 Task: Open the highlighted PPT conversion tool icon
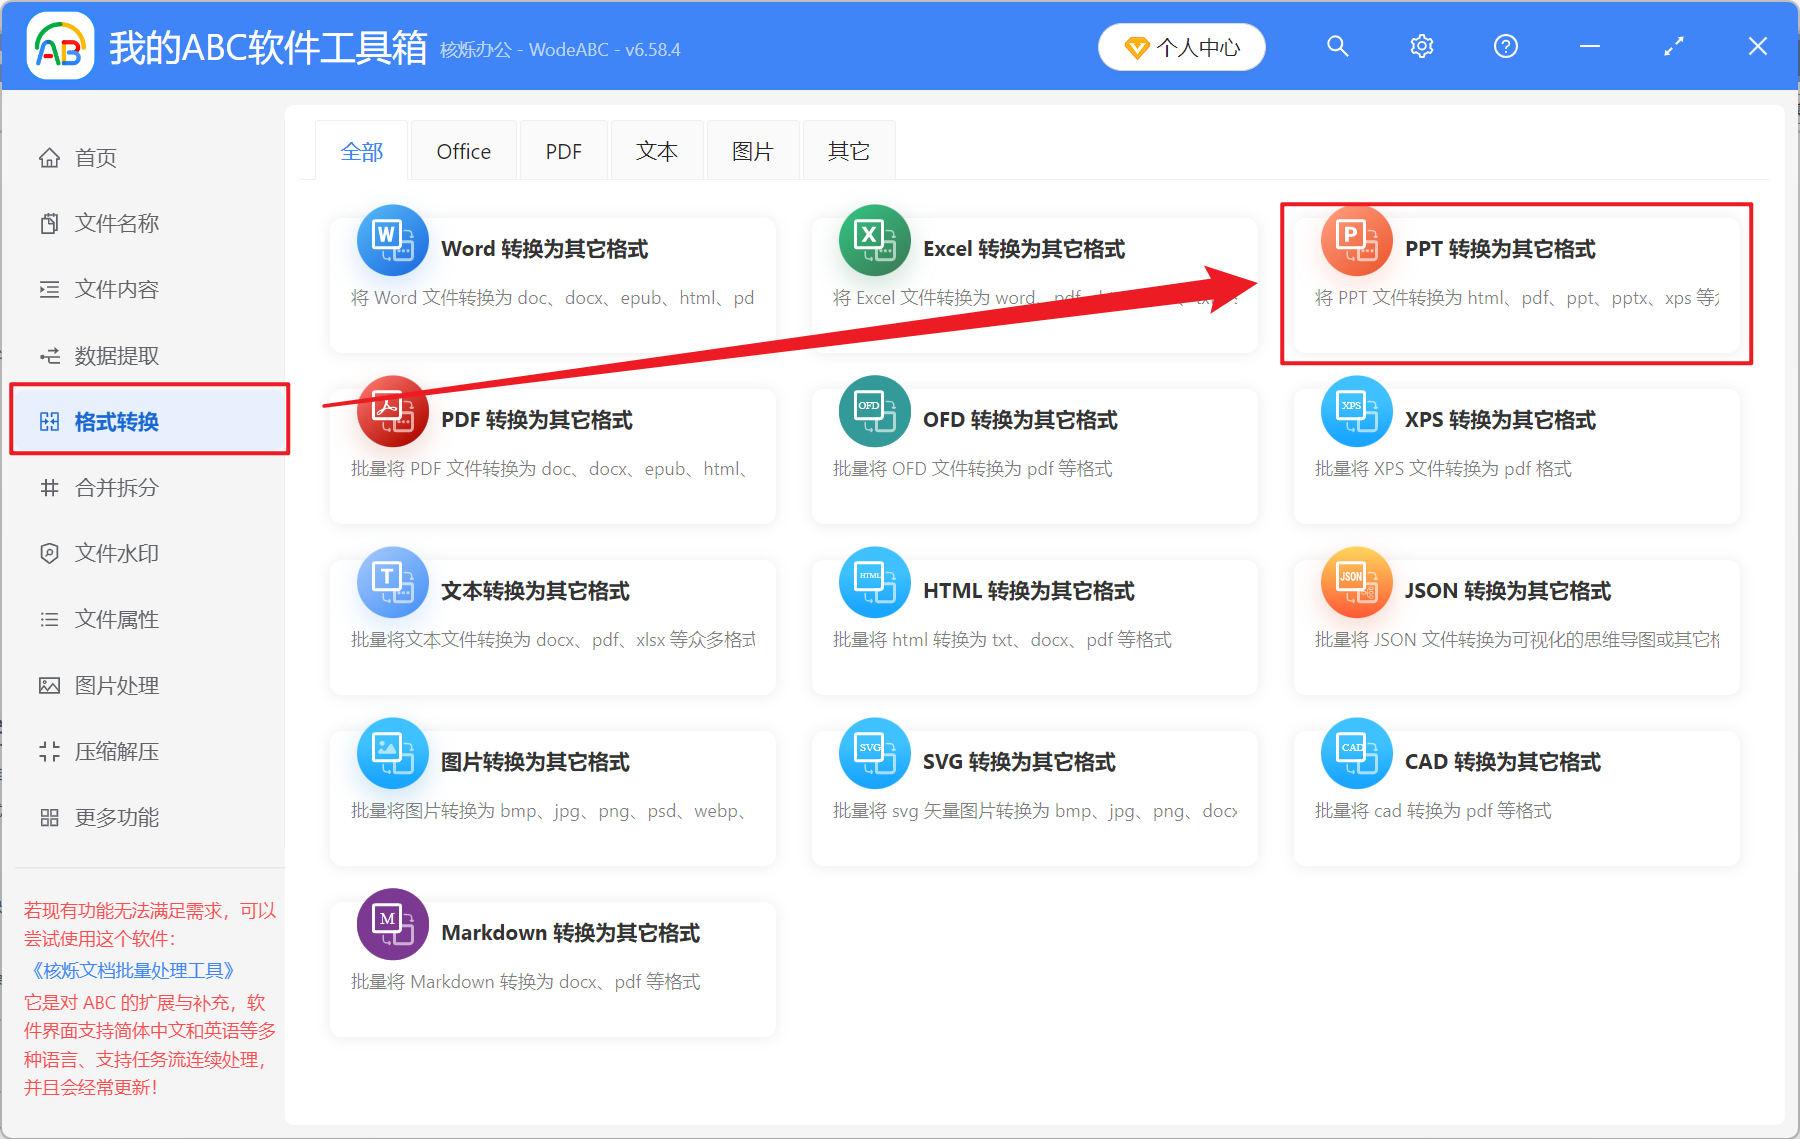pos(1356,241)
